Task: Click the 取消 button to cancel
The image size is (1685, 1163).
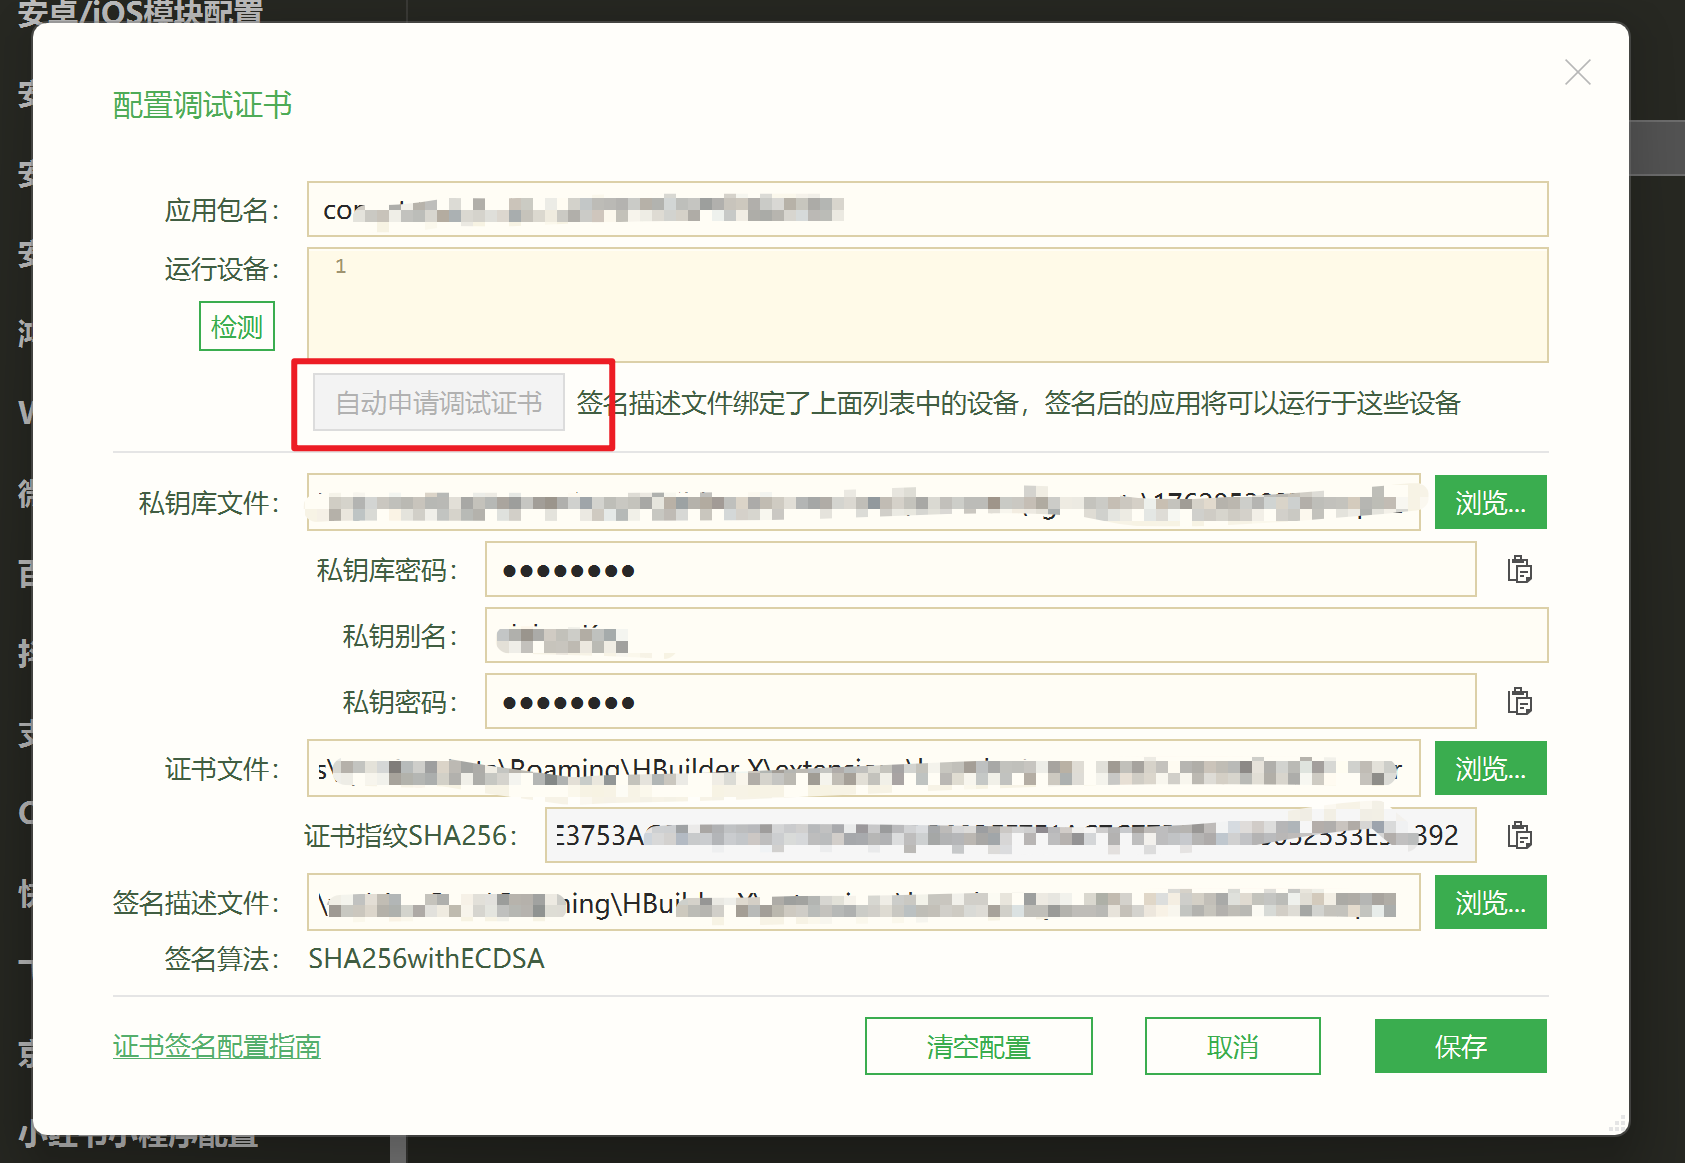Action: (1232, 1046)
